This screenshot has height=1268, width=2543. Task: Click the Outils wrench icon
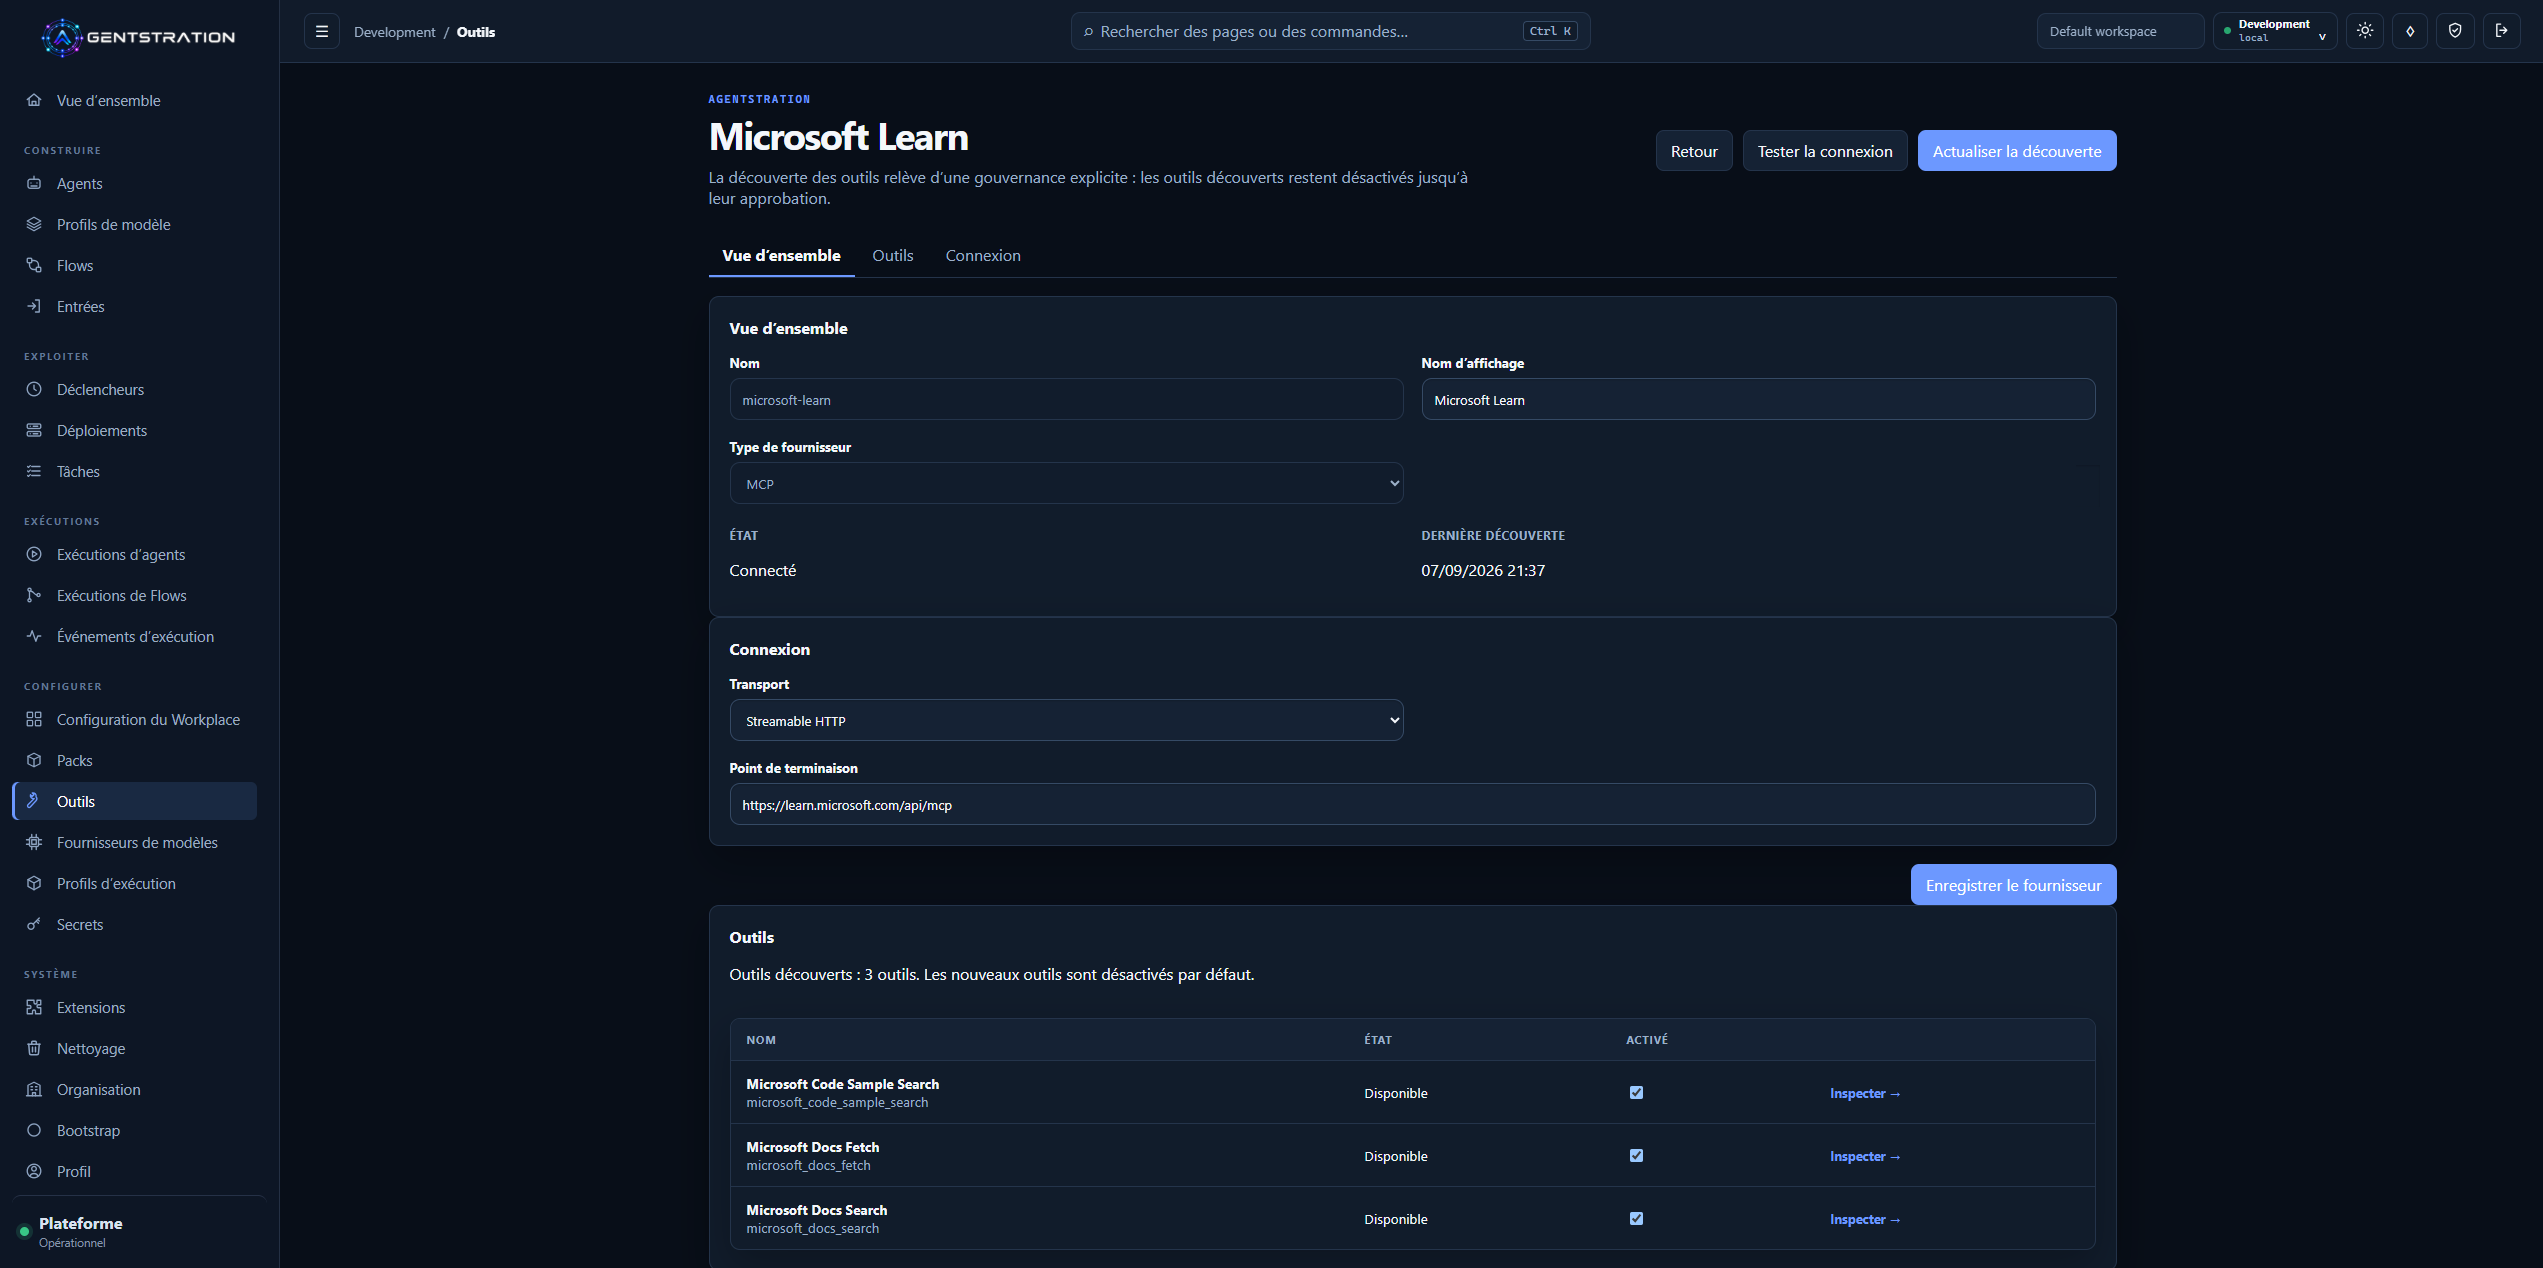pos(34,801)
